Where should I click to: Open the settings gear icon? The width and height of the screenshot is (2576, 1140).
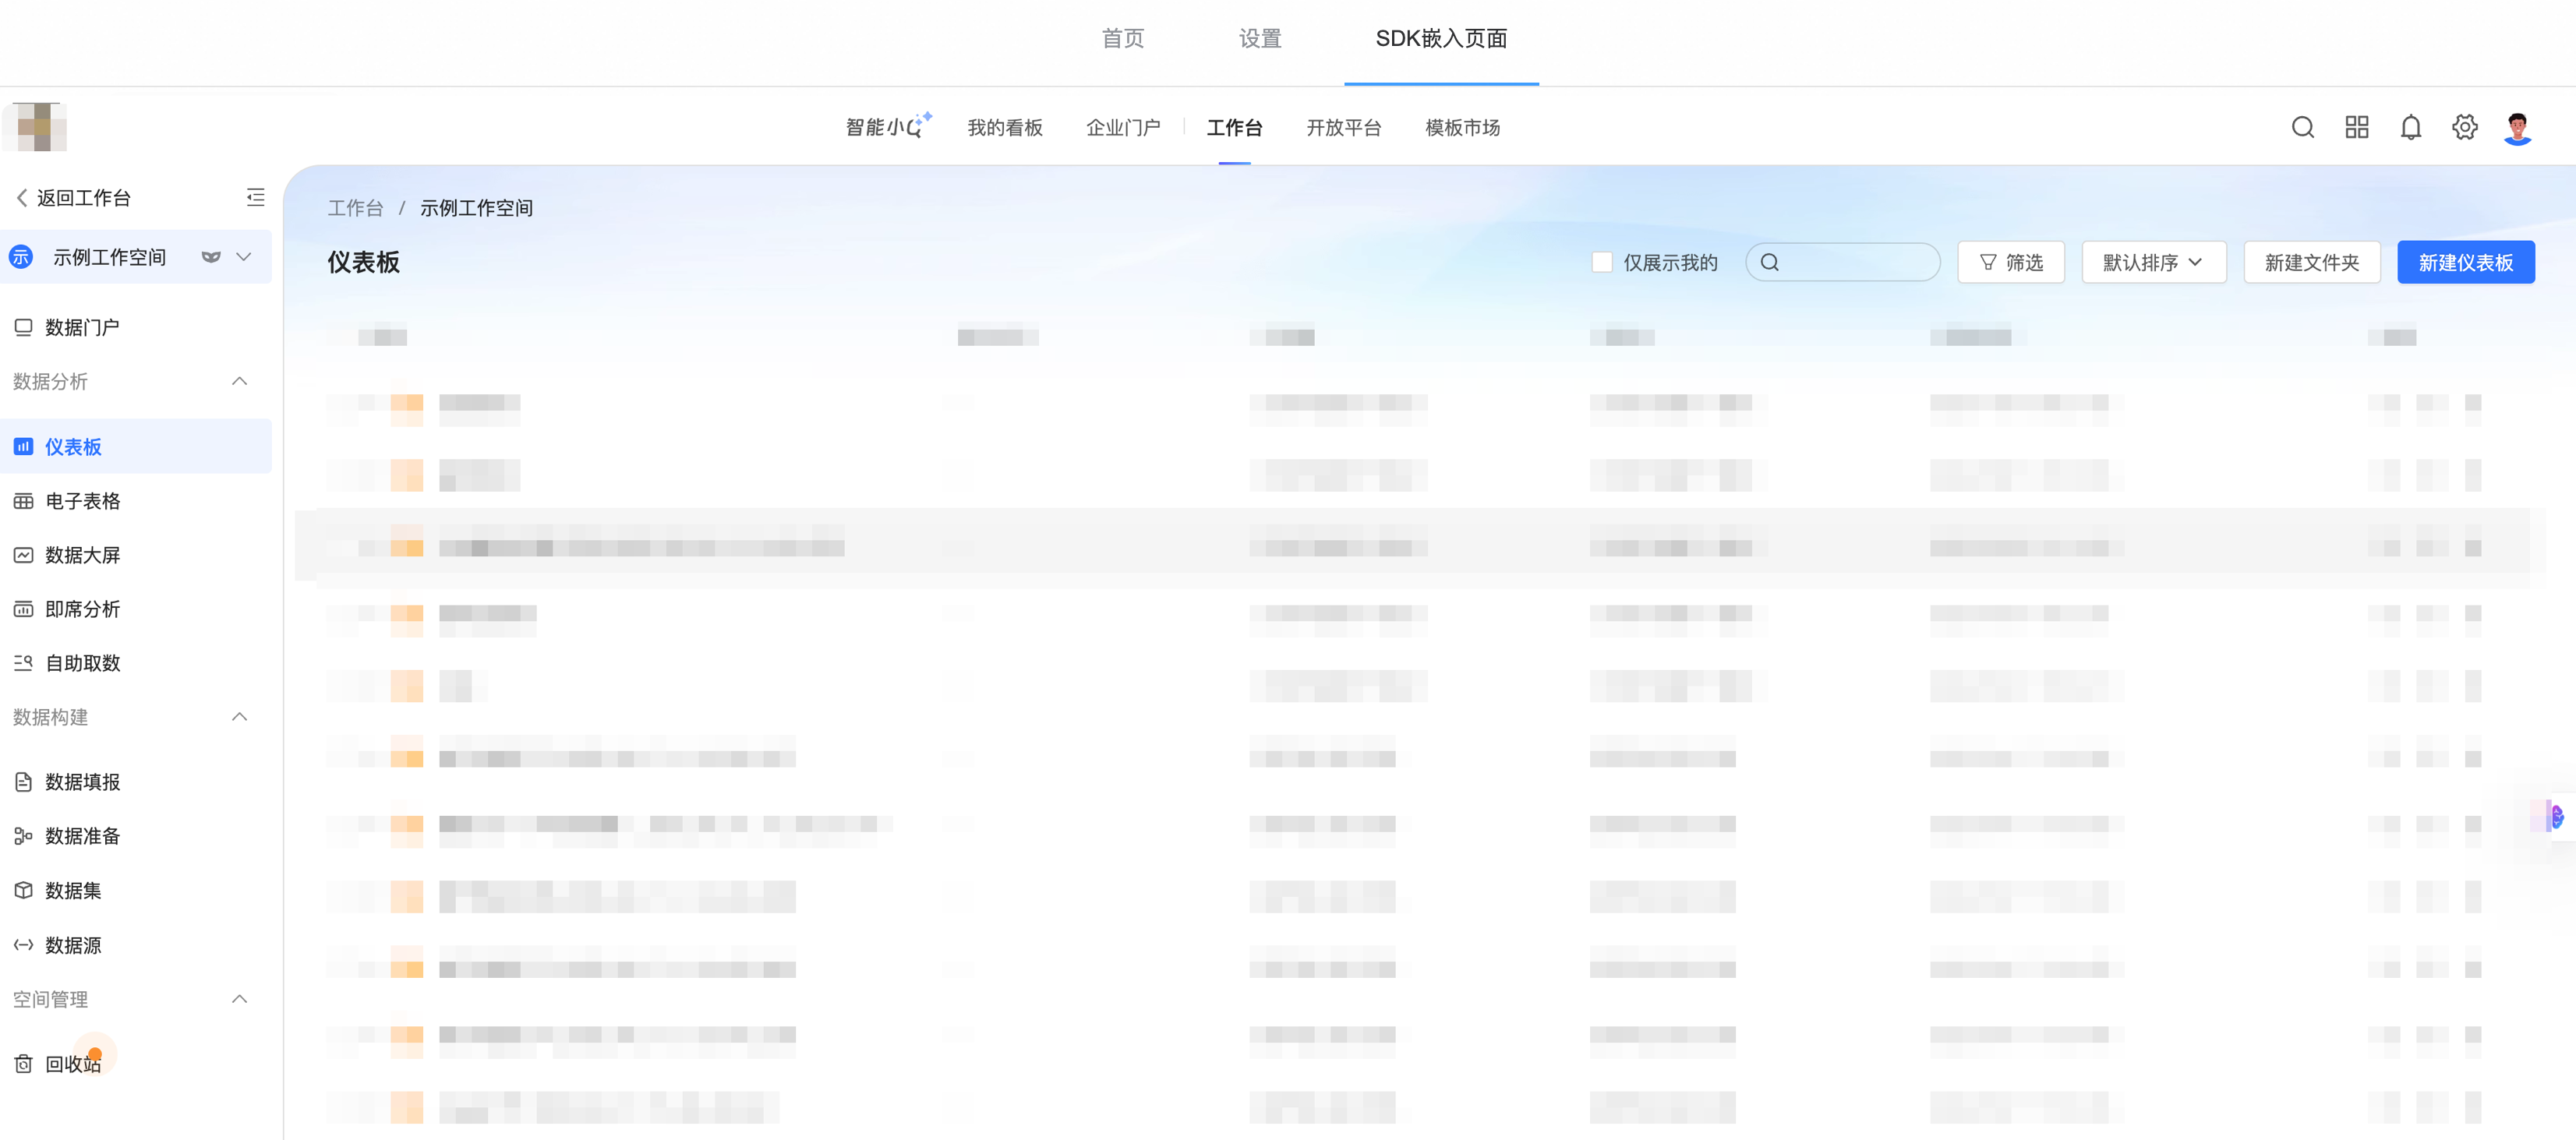click(2464, 127)
